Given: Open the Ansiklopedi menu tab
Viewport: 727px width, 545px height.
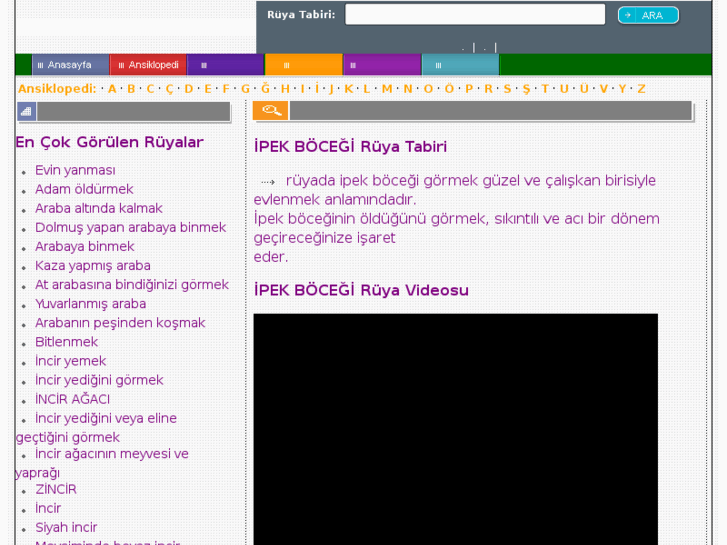Looking at the screenshot, I should (x=148, y=65).
